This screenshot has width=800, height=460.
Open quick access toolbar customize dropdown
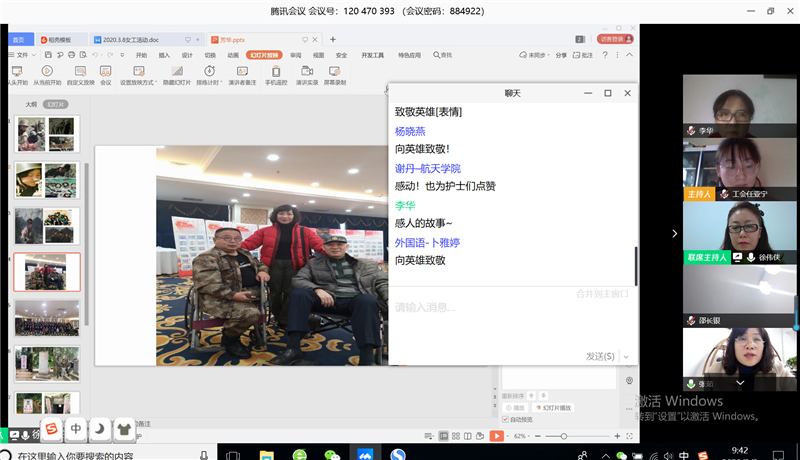[122, 55]
